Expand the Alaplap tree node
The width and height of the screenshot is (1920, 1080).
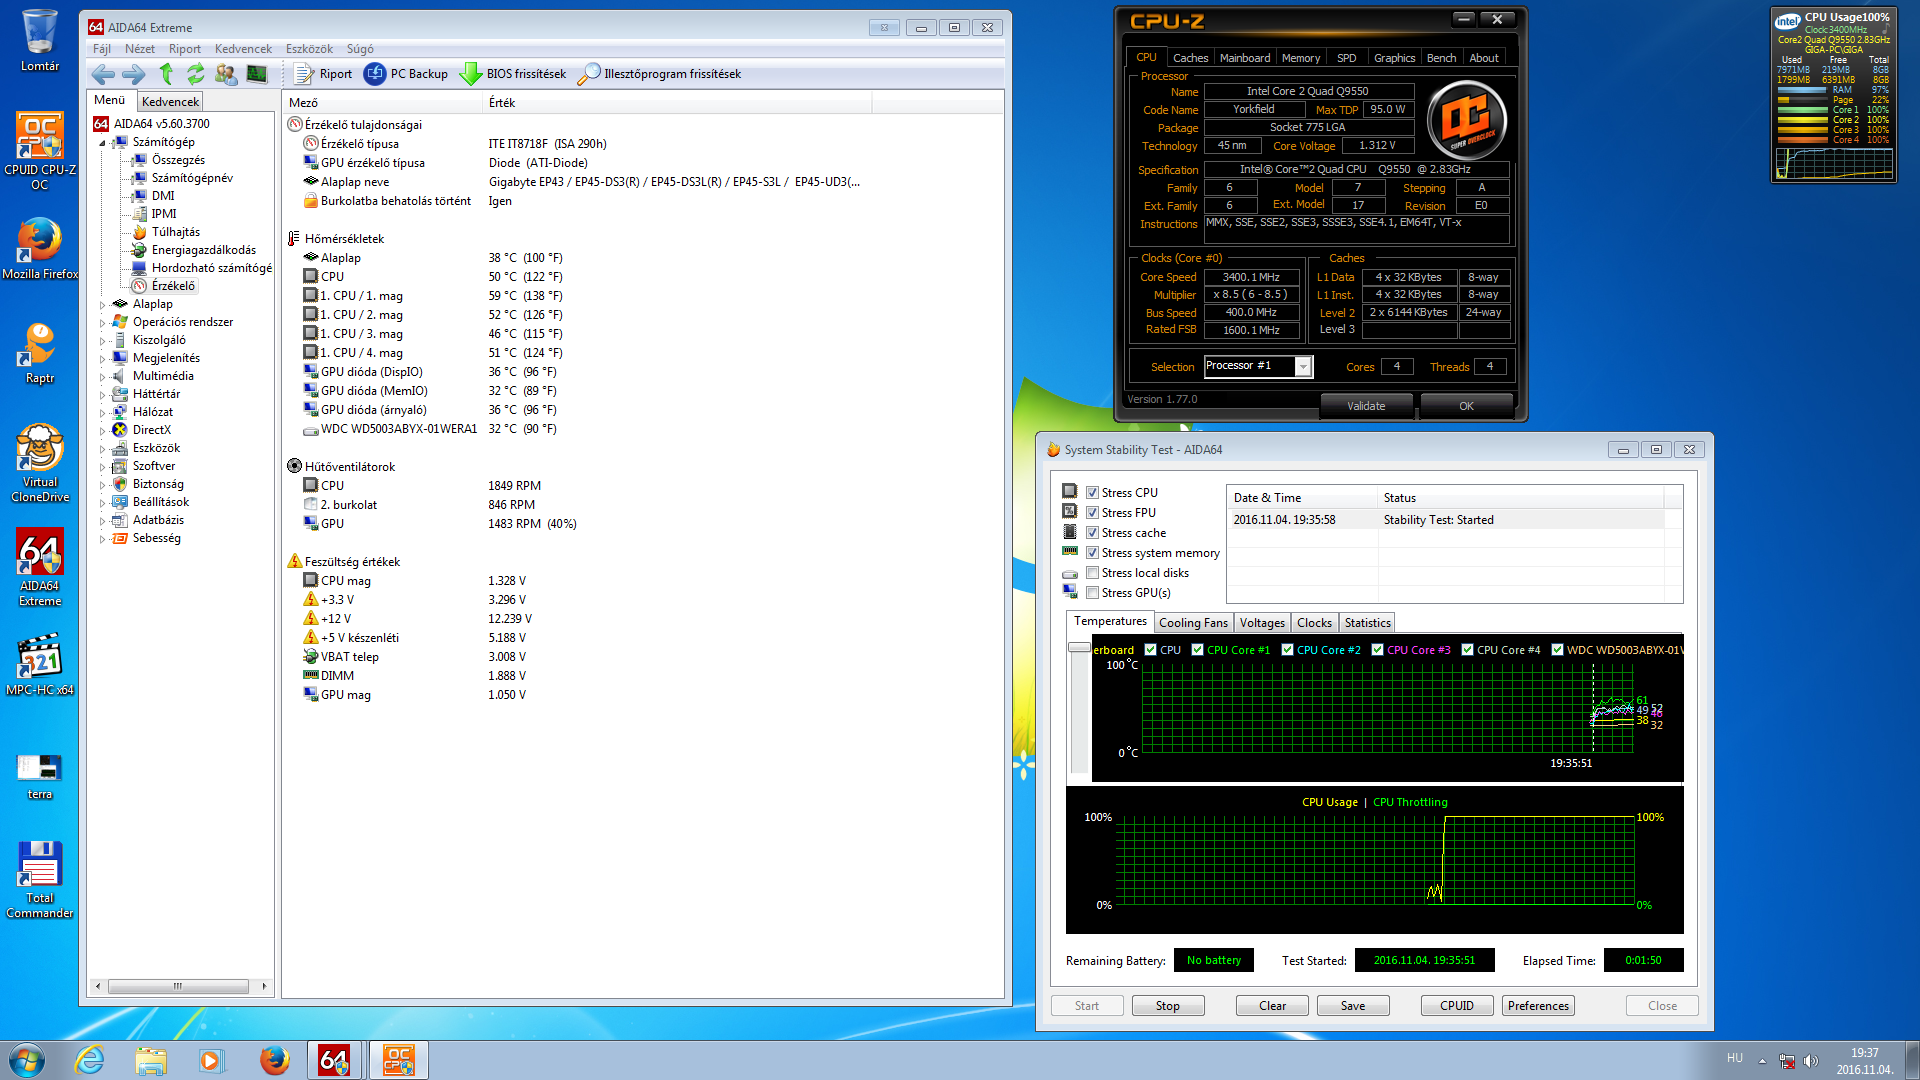click(x=102, y=304)
